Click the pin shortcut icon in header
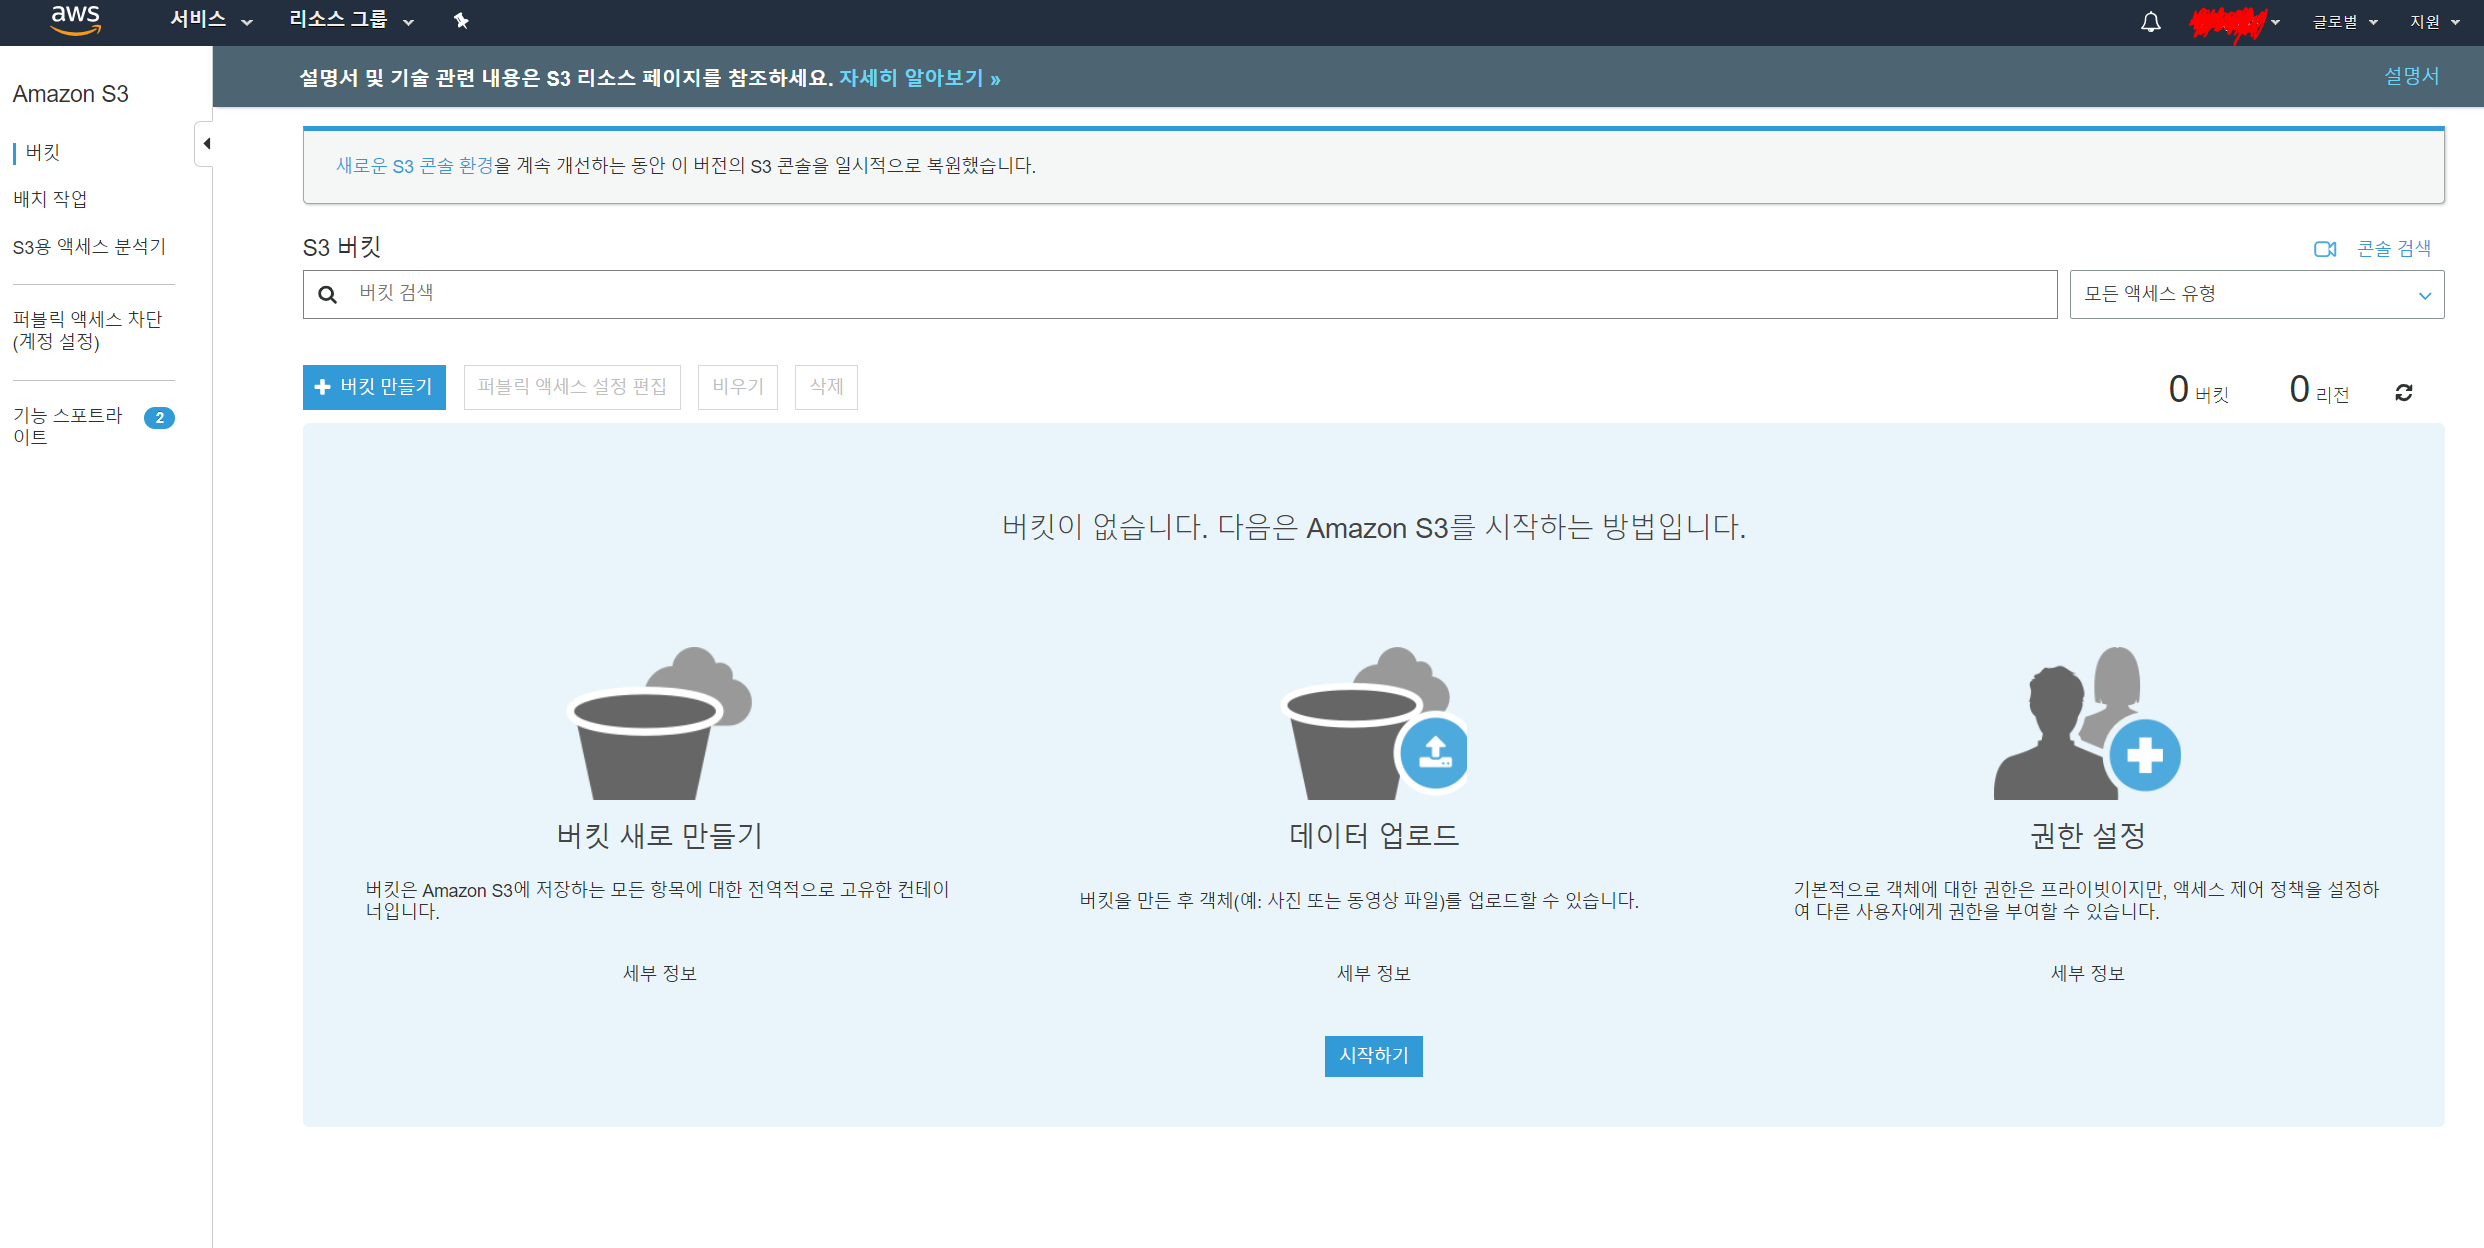The width and height of the screenshot is (2484, 1248). 461,21
